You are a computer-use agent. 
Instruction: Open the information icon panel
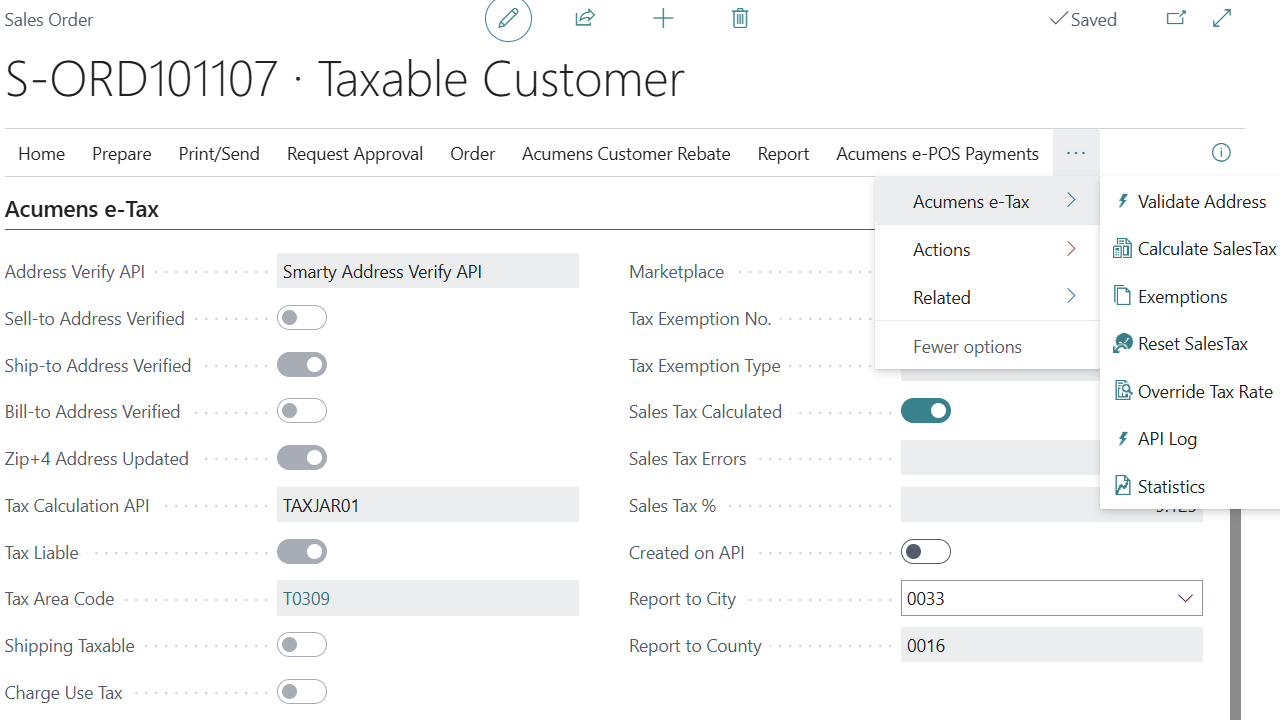[1221, 153]
